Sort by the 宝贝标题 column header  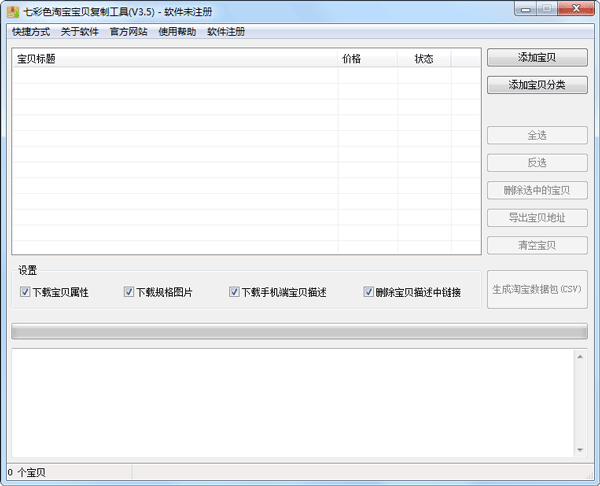175,59
